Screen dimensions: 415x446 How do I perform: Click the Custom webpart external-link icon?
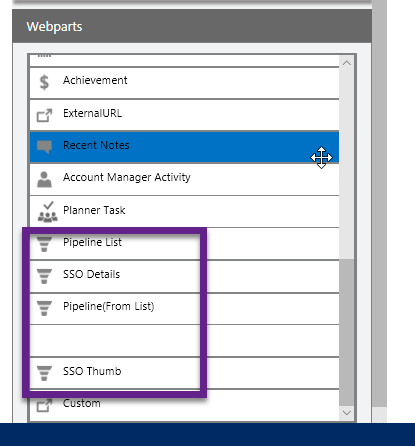coord(44,405)
